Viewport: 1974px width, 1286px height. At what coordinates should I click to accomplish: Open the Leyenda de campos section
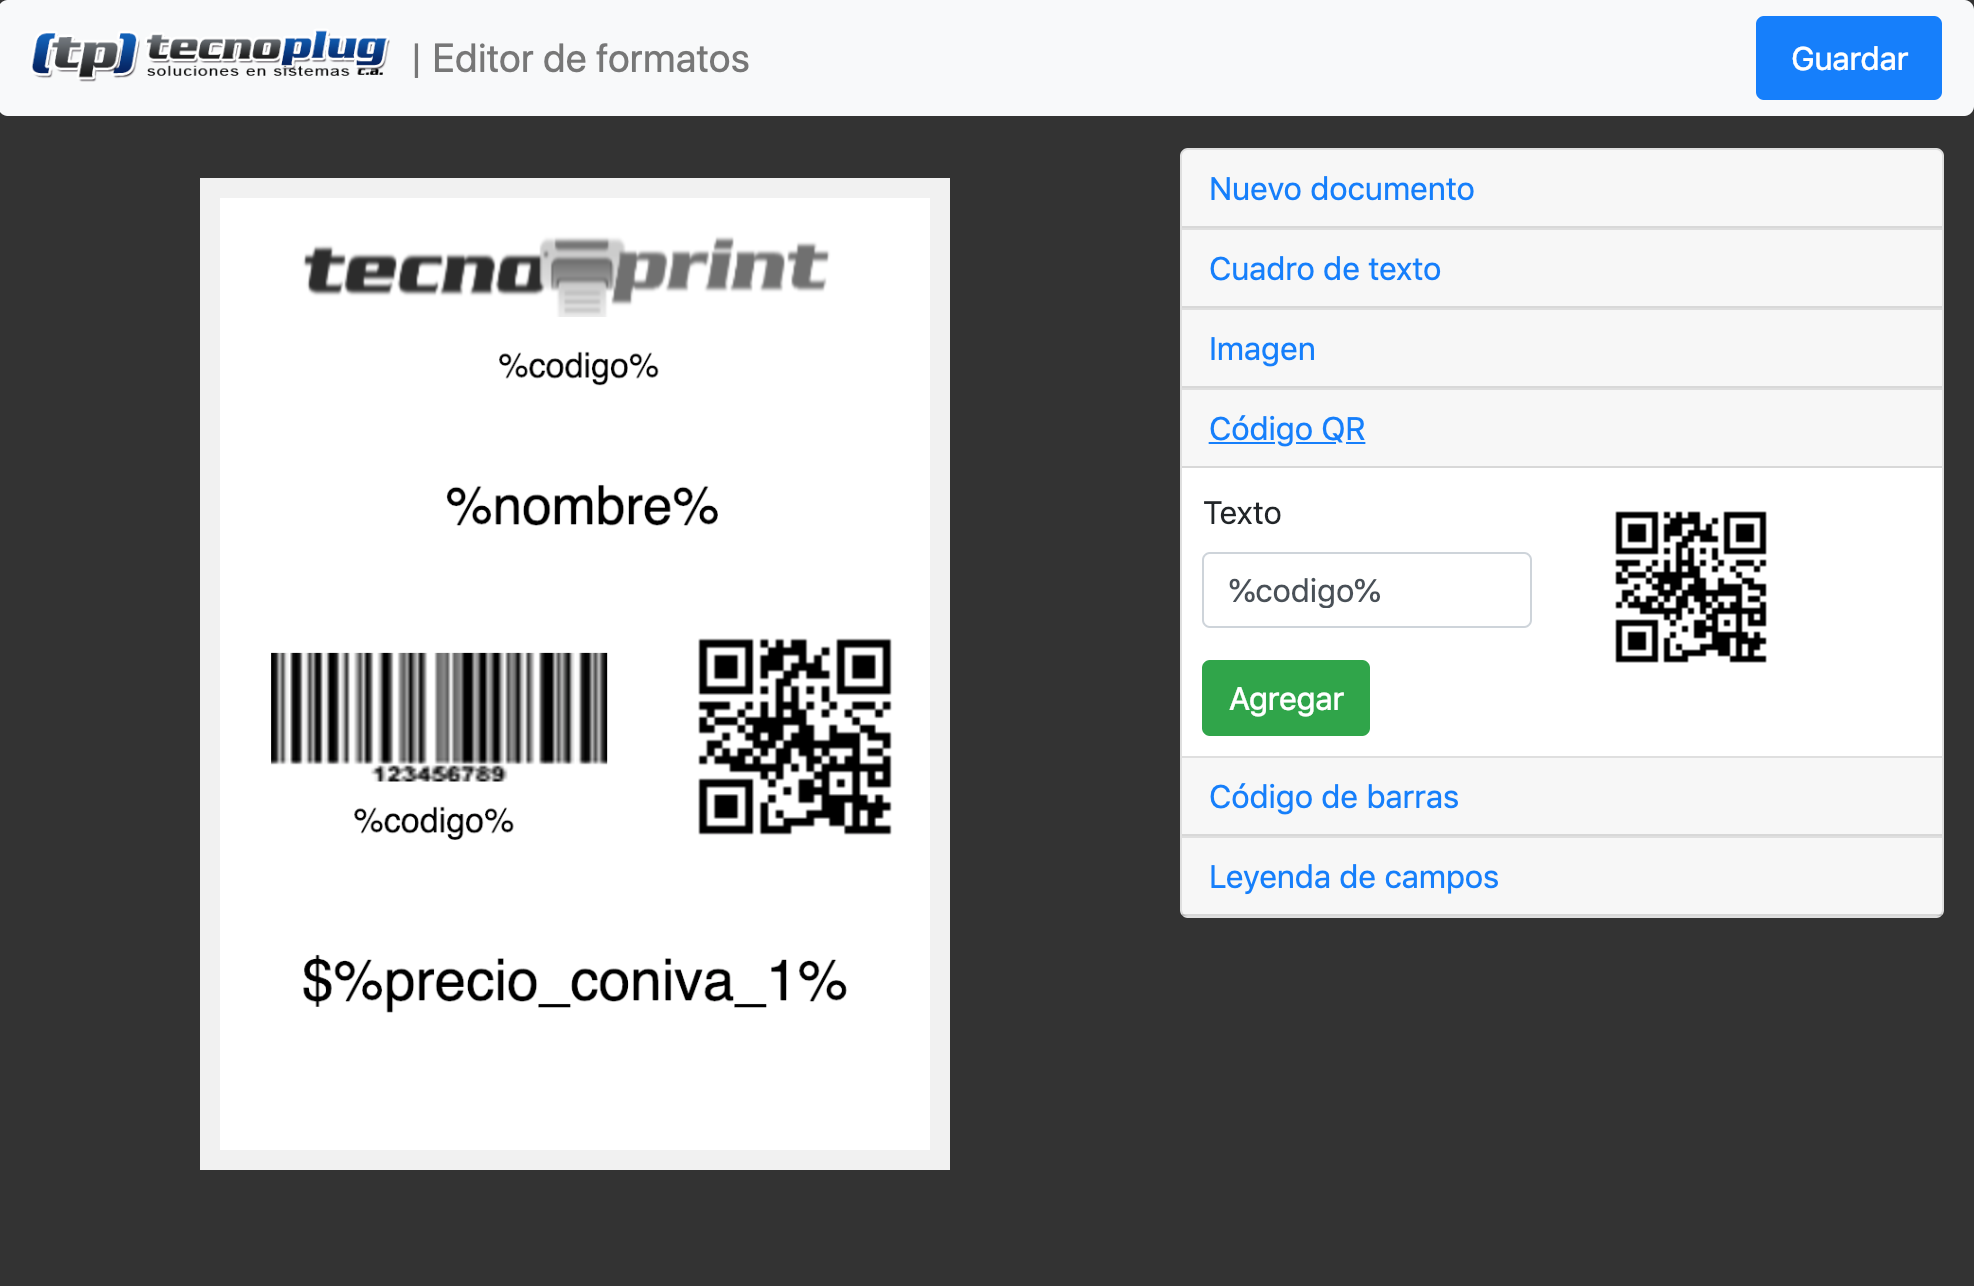[x=1353, y=877]
